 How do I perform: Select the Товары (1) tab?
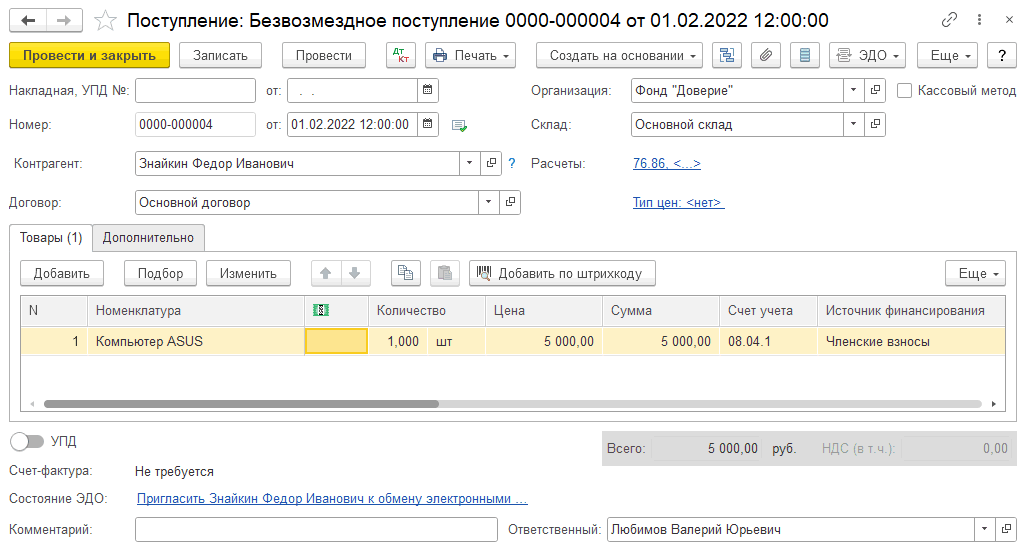pyautogui.click(x=51, y=238)
